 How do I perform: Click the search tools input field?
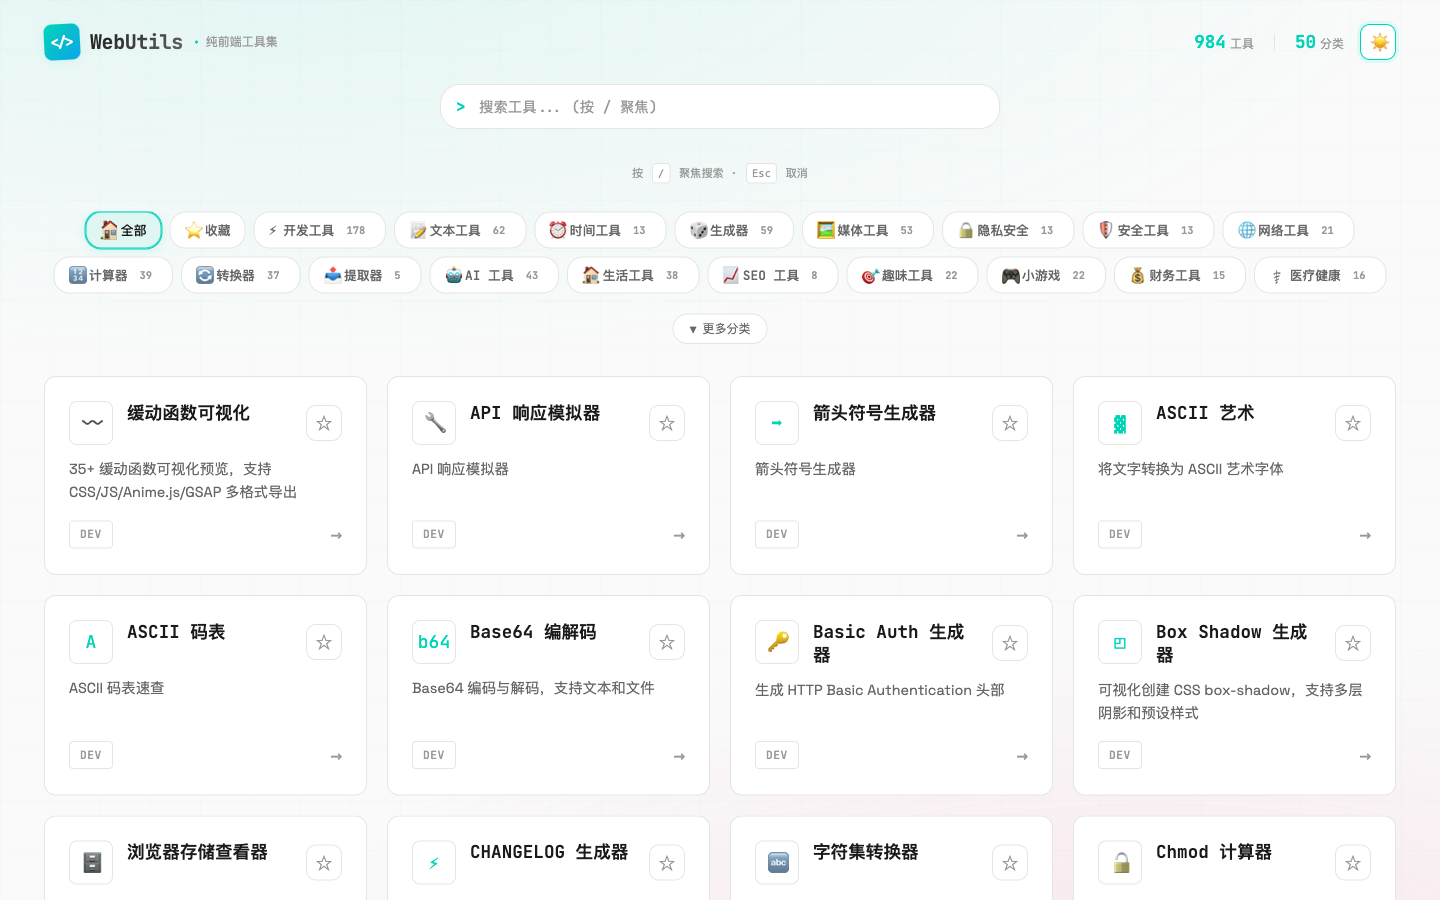click(x=720, y=106)
